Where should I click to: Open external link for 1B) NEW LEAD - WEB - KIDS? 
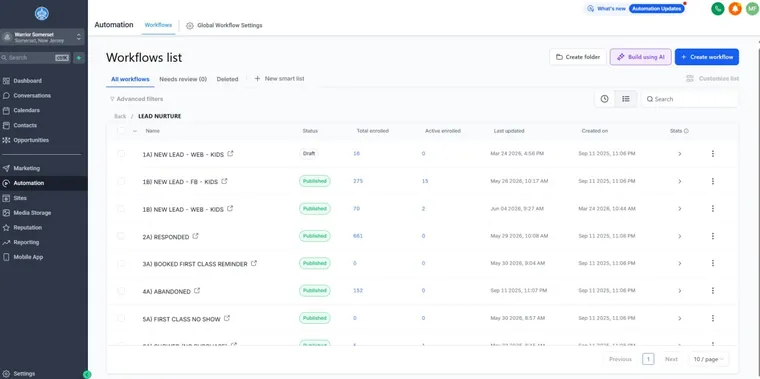tap(230, 209)
